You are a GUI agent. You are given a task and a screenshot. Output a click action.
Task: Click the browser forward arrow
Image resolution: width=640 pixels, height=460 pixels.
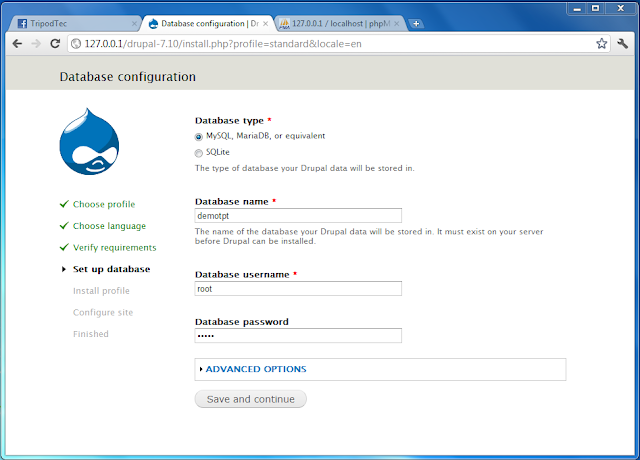tap(36, 44)
